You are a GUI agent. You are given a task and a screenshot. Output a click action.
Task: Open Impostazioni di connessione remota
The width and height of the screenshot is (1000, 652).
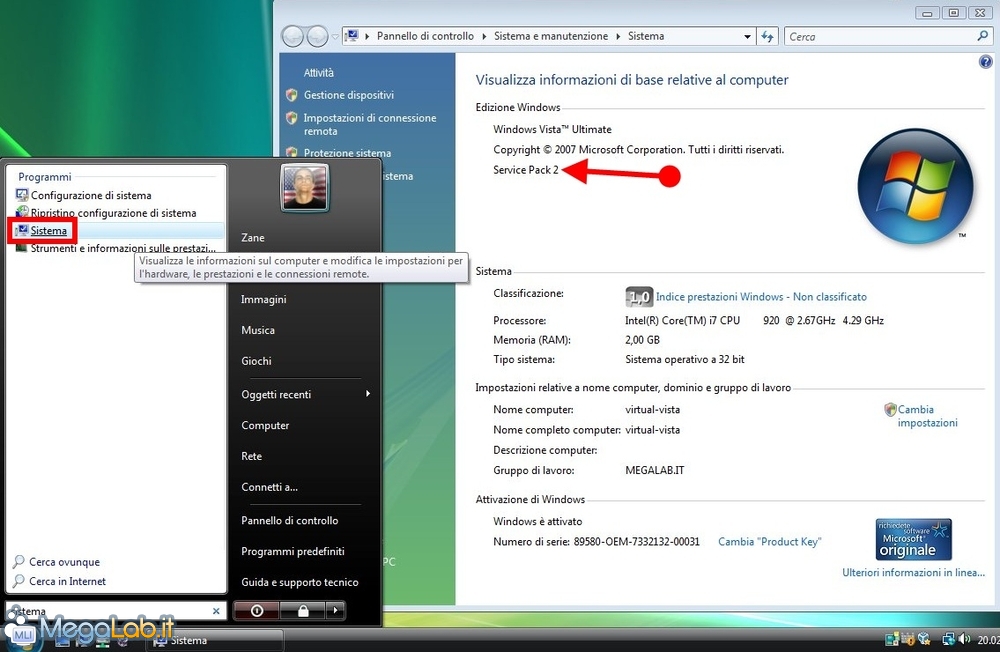pyautogui.click(x=370, y=124)
